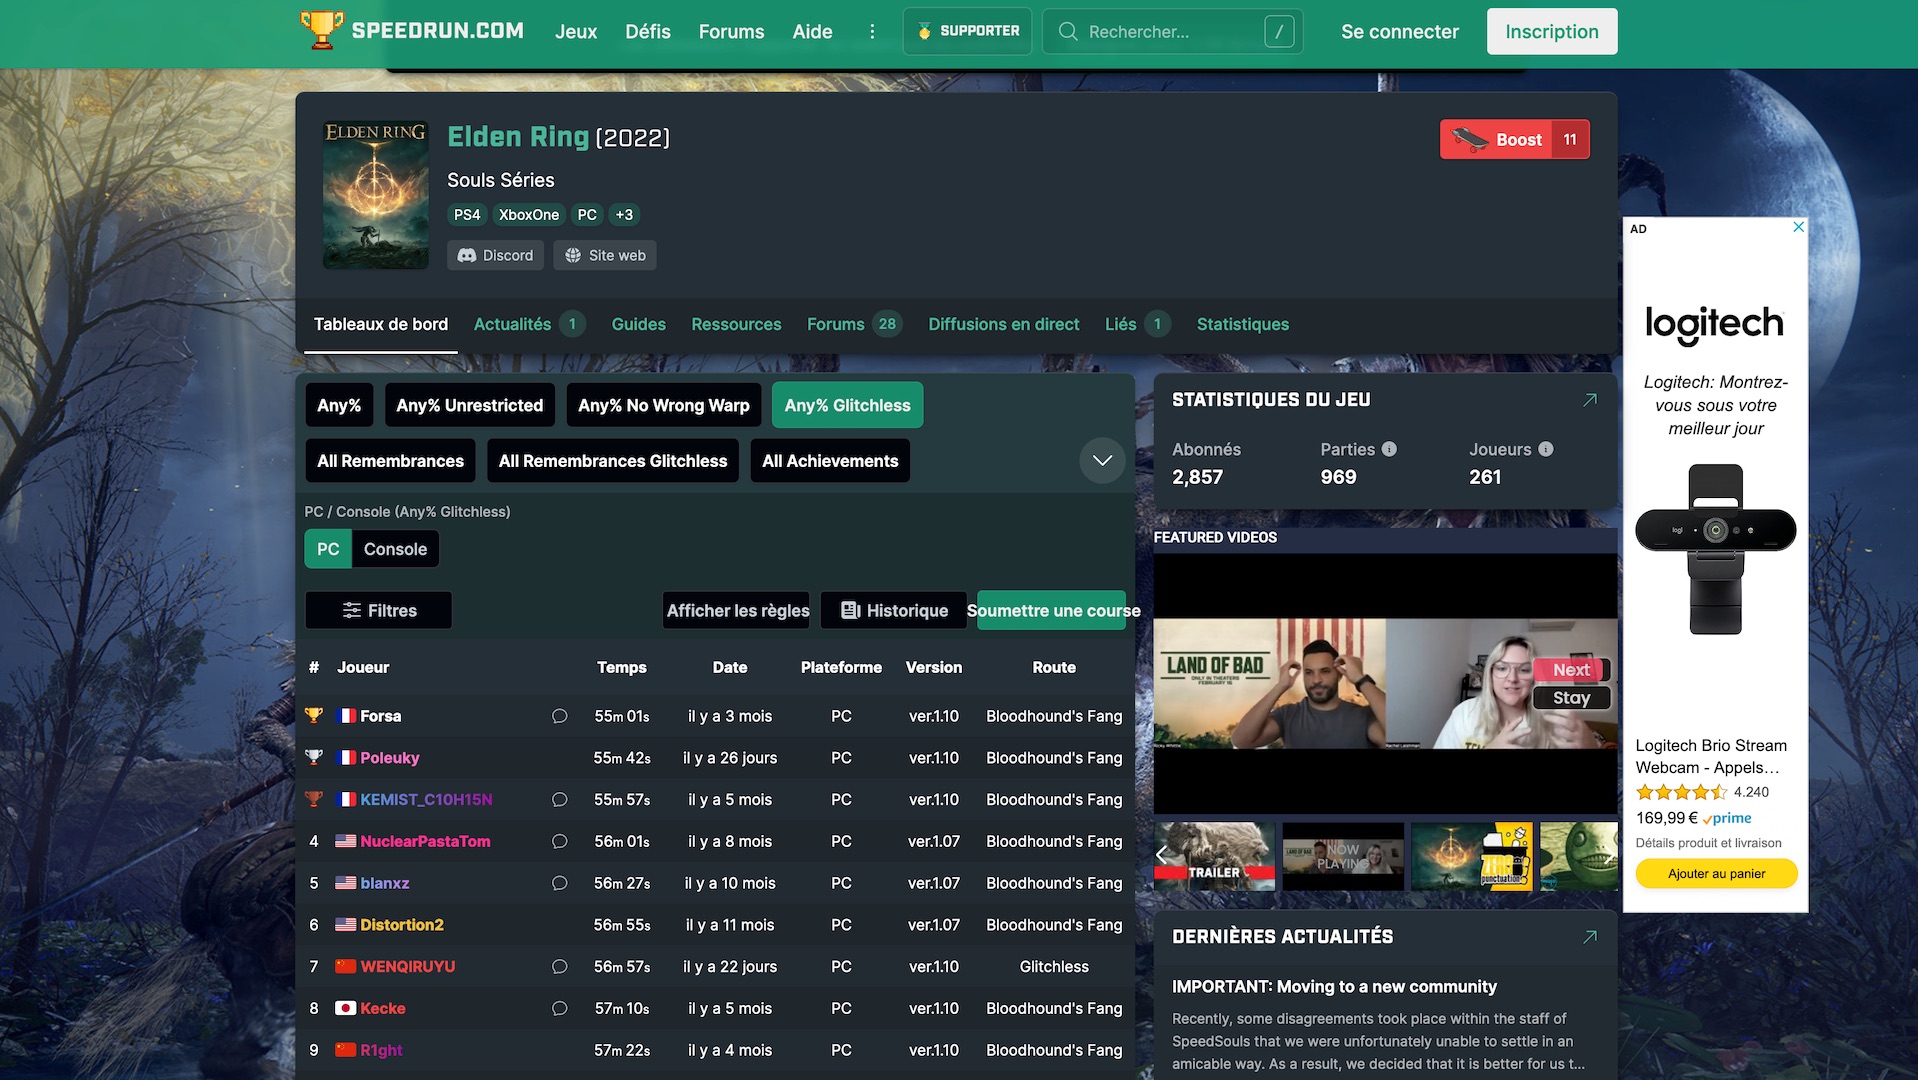Select the Console platform toggle
This screenshot has width=1918, height=1080.
395,549
